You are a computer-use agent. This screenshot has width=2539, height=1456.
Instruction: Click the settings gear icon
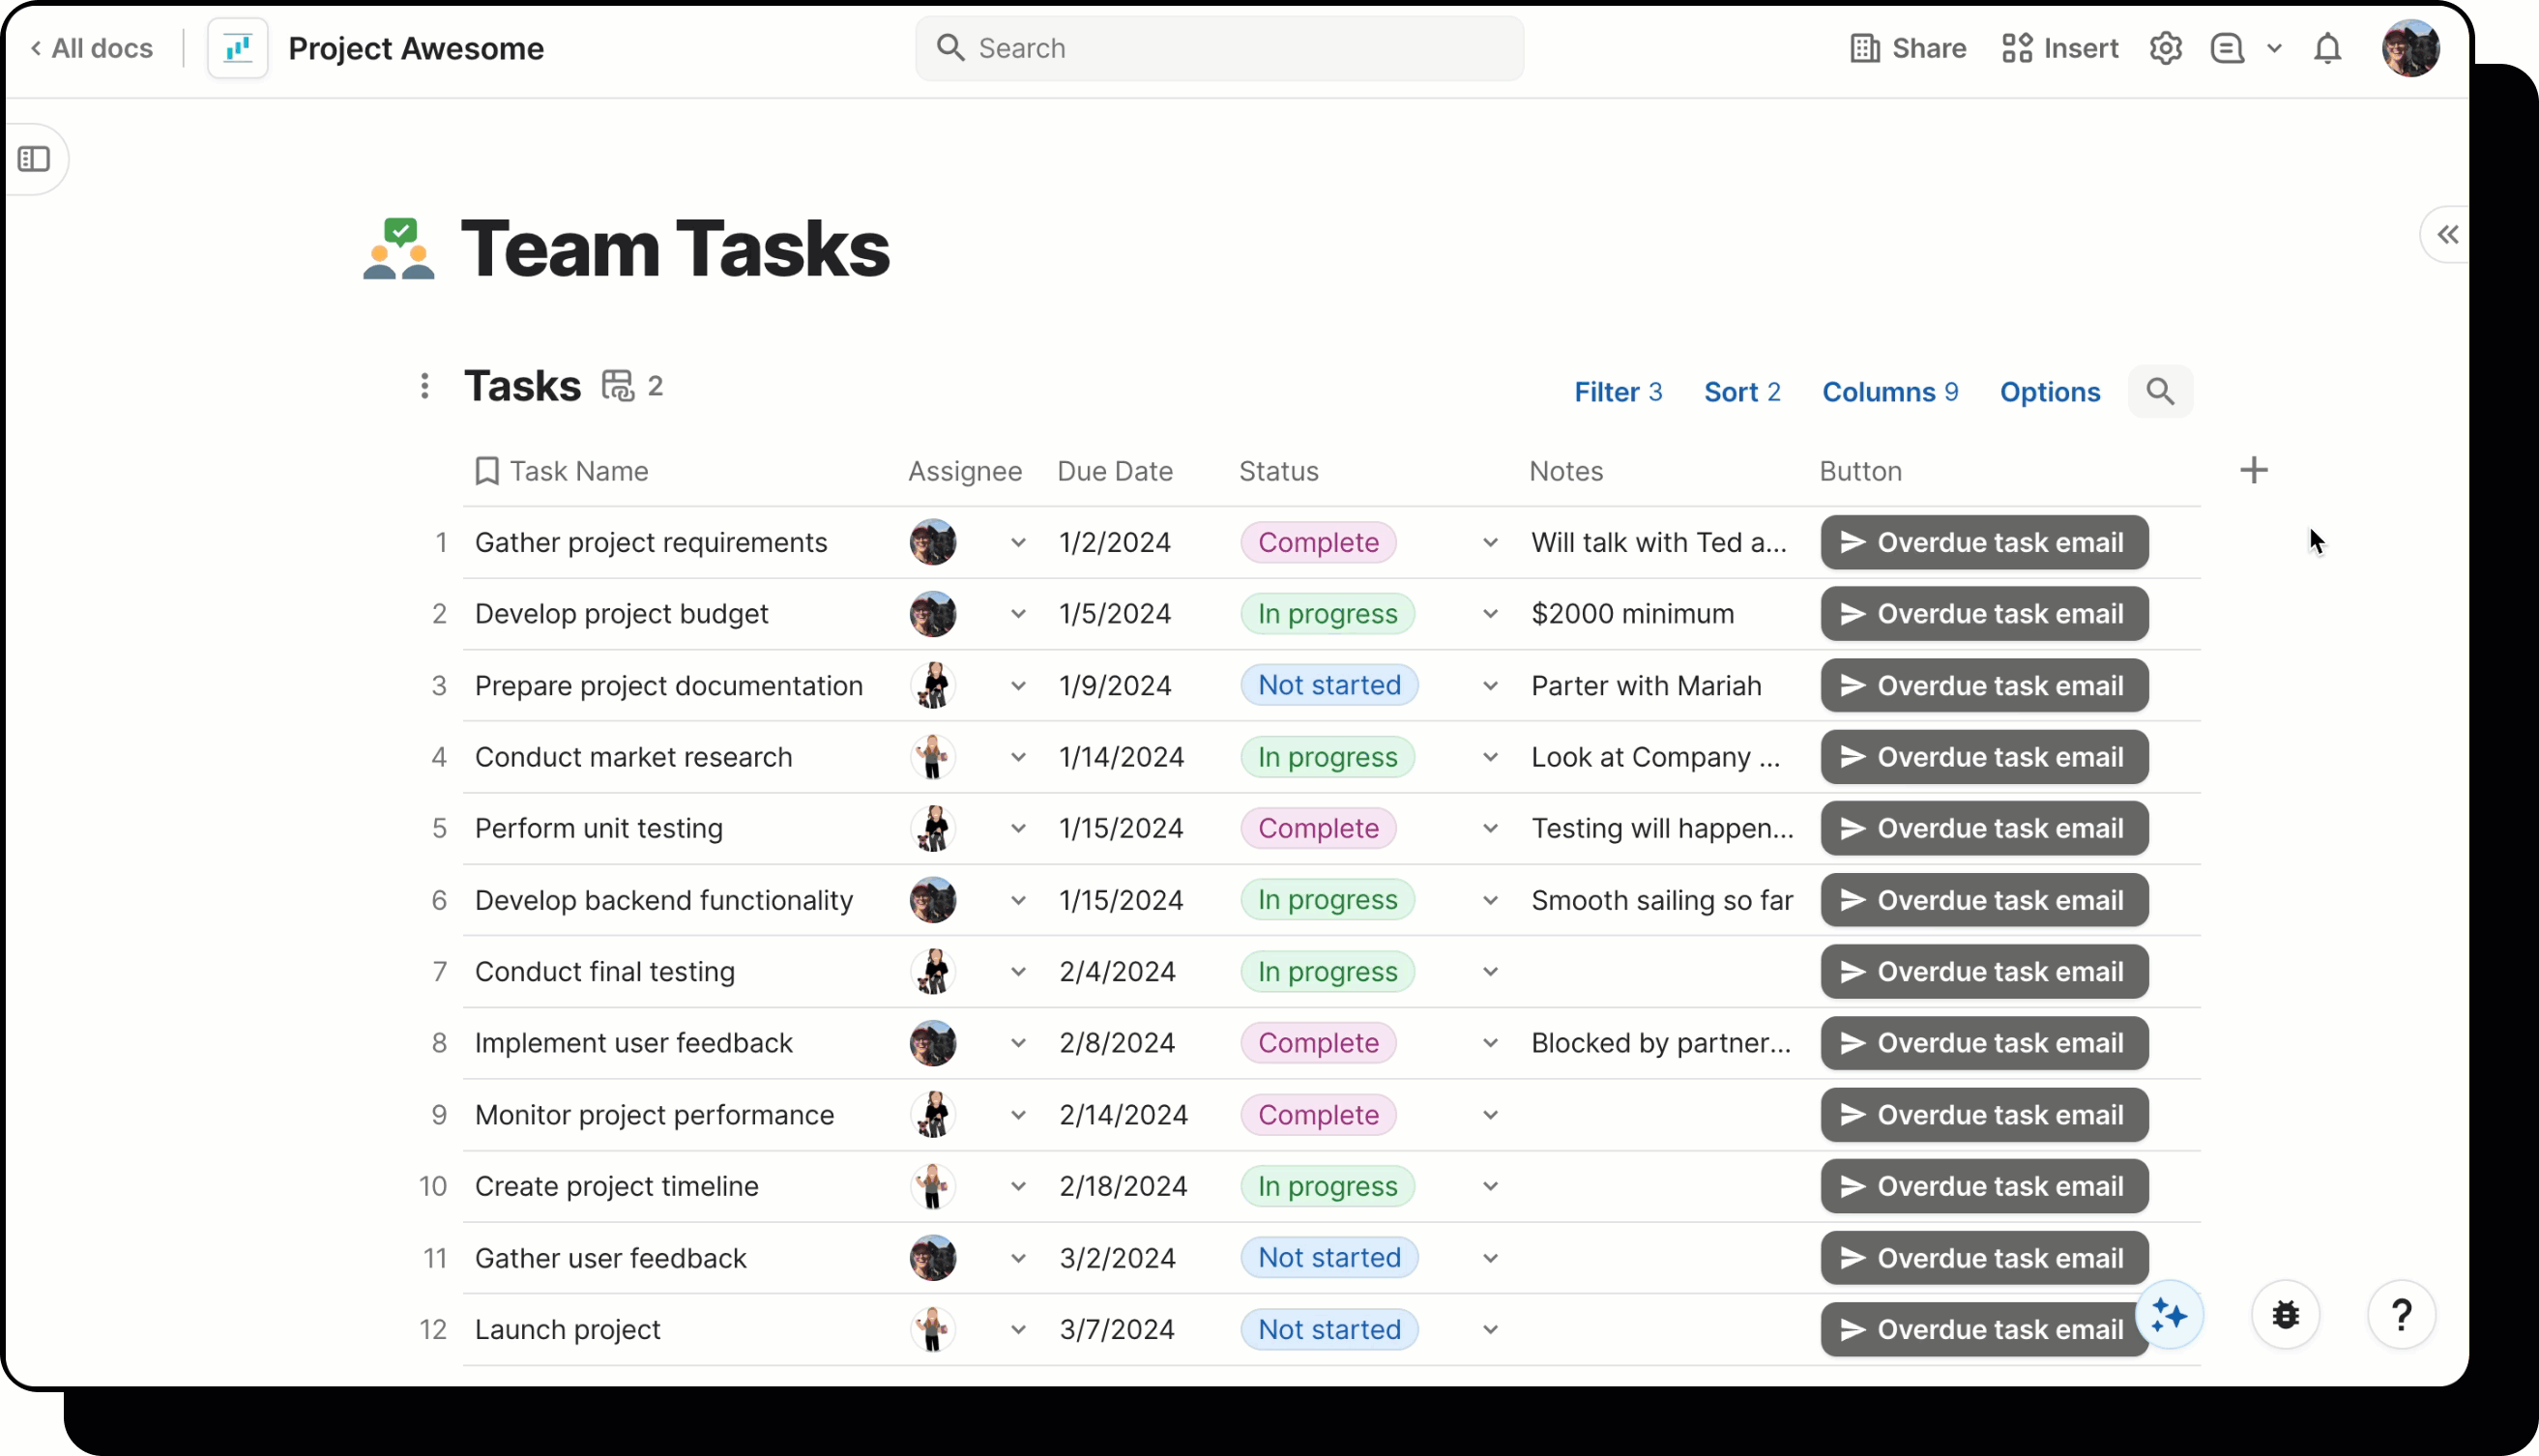click(x=2165, y=48)
